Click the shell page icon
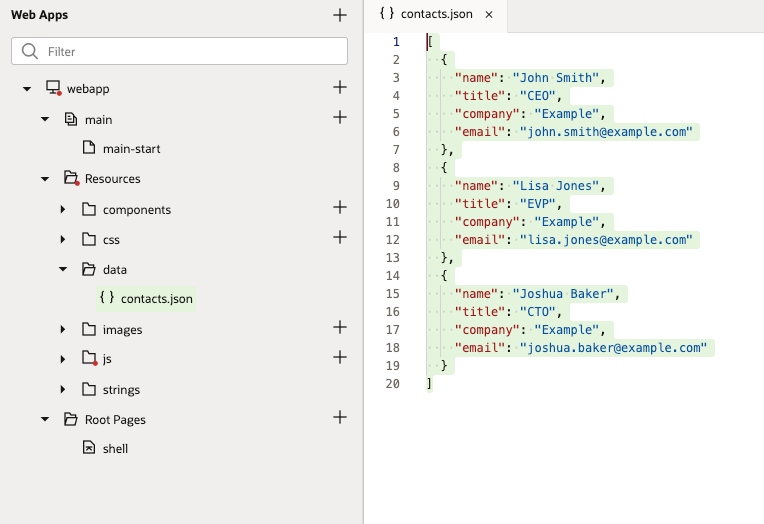 point(89,447)
